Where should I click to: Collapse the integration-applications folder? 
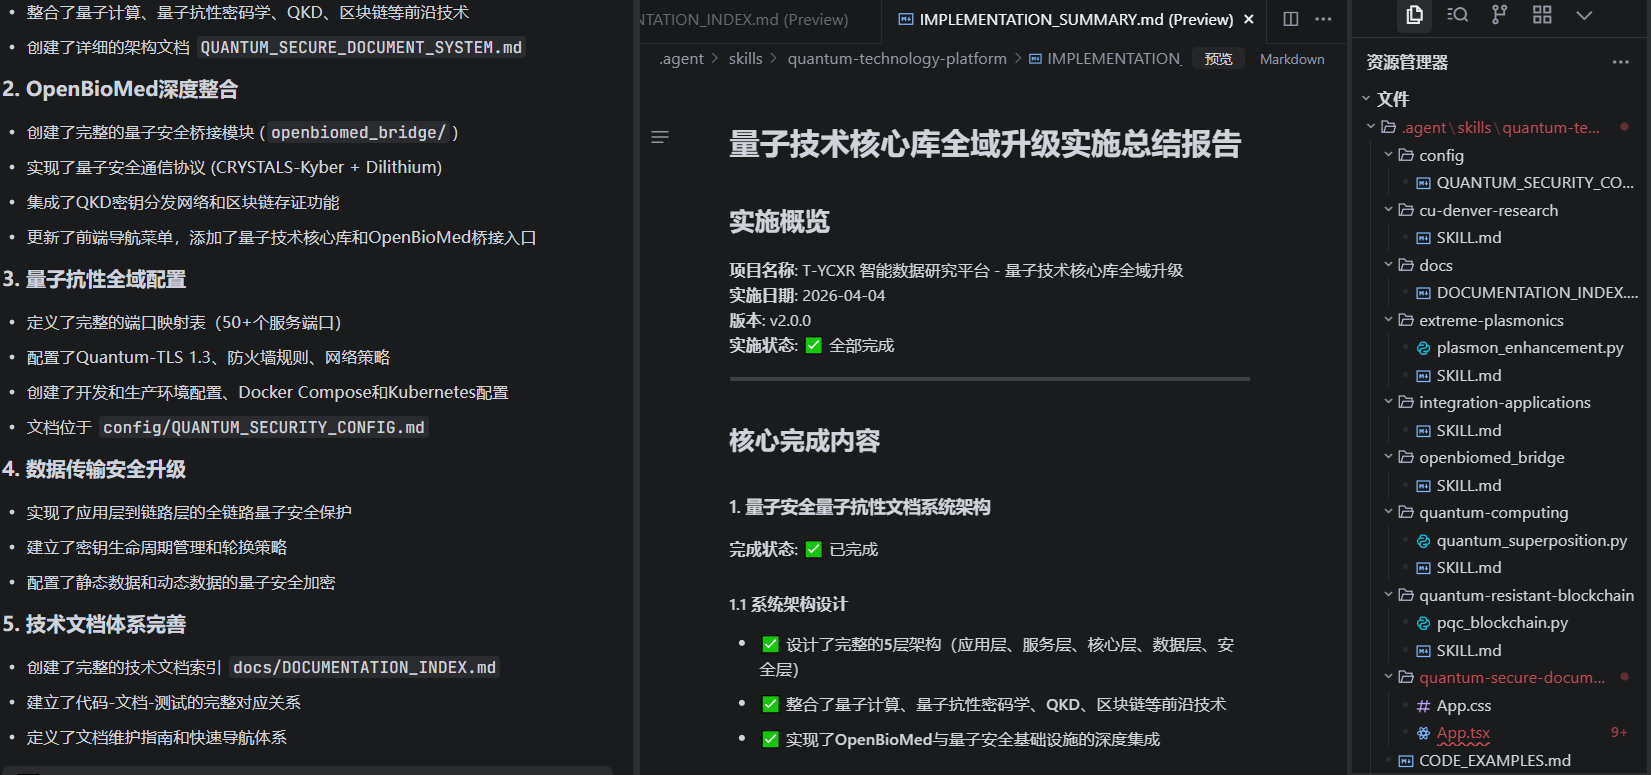coord(1388,402)
